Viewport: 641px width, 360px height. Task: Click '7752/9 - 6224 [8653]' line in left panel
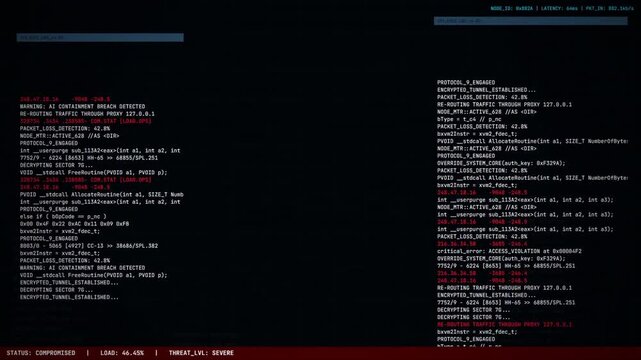pyautogui.click(x=89, y=158)
